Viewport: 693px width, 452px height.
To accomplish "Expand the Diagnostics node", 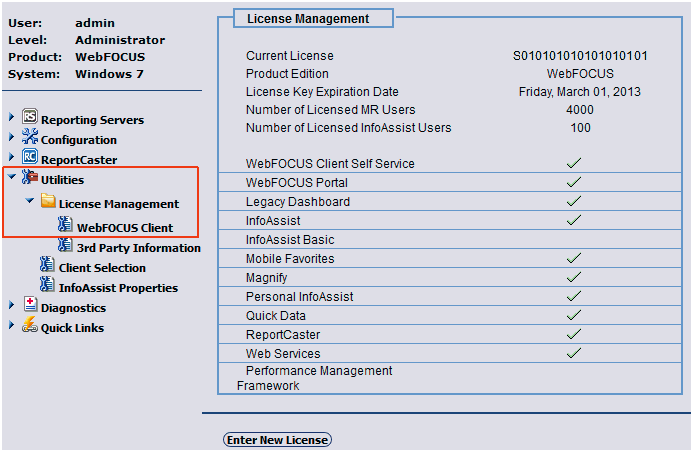I will (x=11, y=305).
